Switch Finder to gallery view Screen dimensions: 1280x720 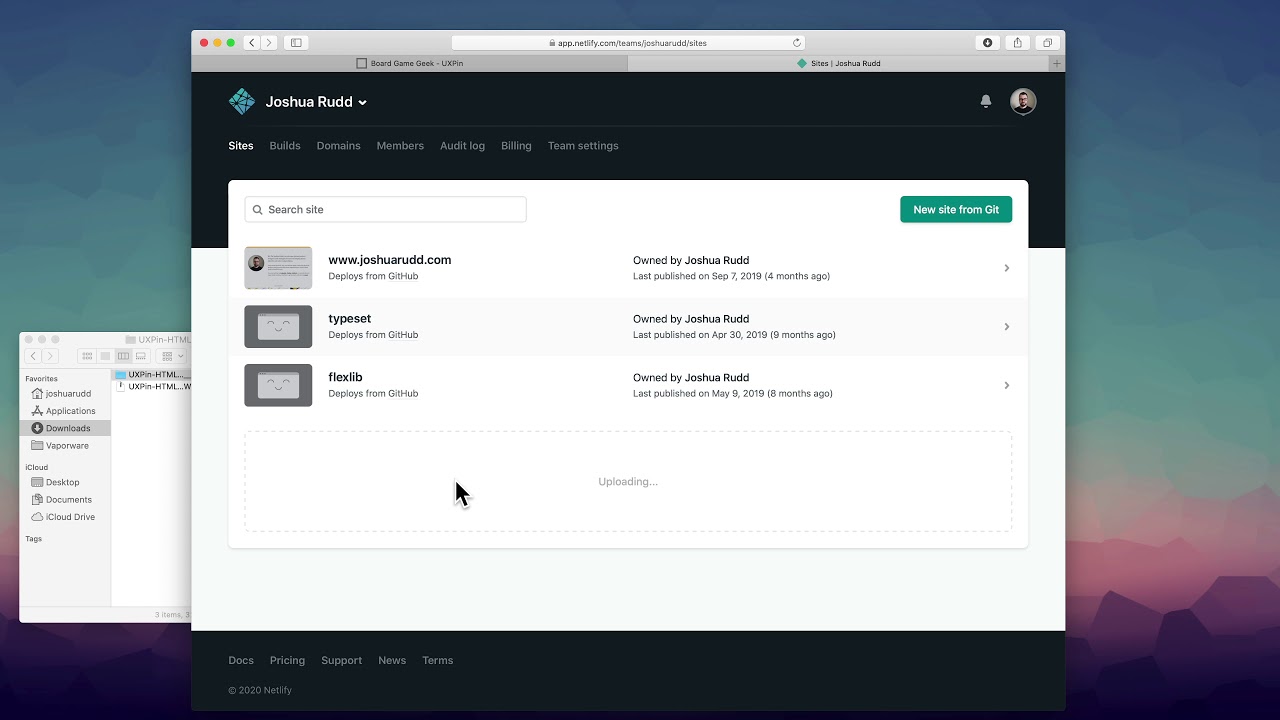tap(141, 356)
